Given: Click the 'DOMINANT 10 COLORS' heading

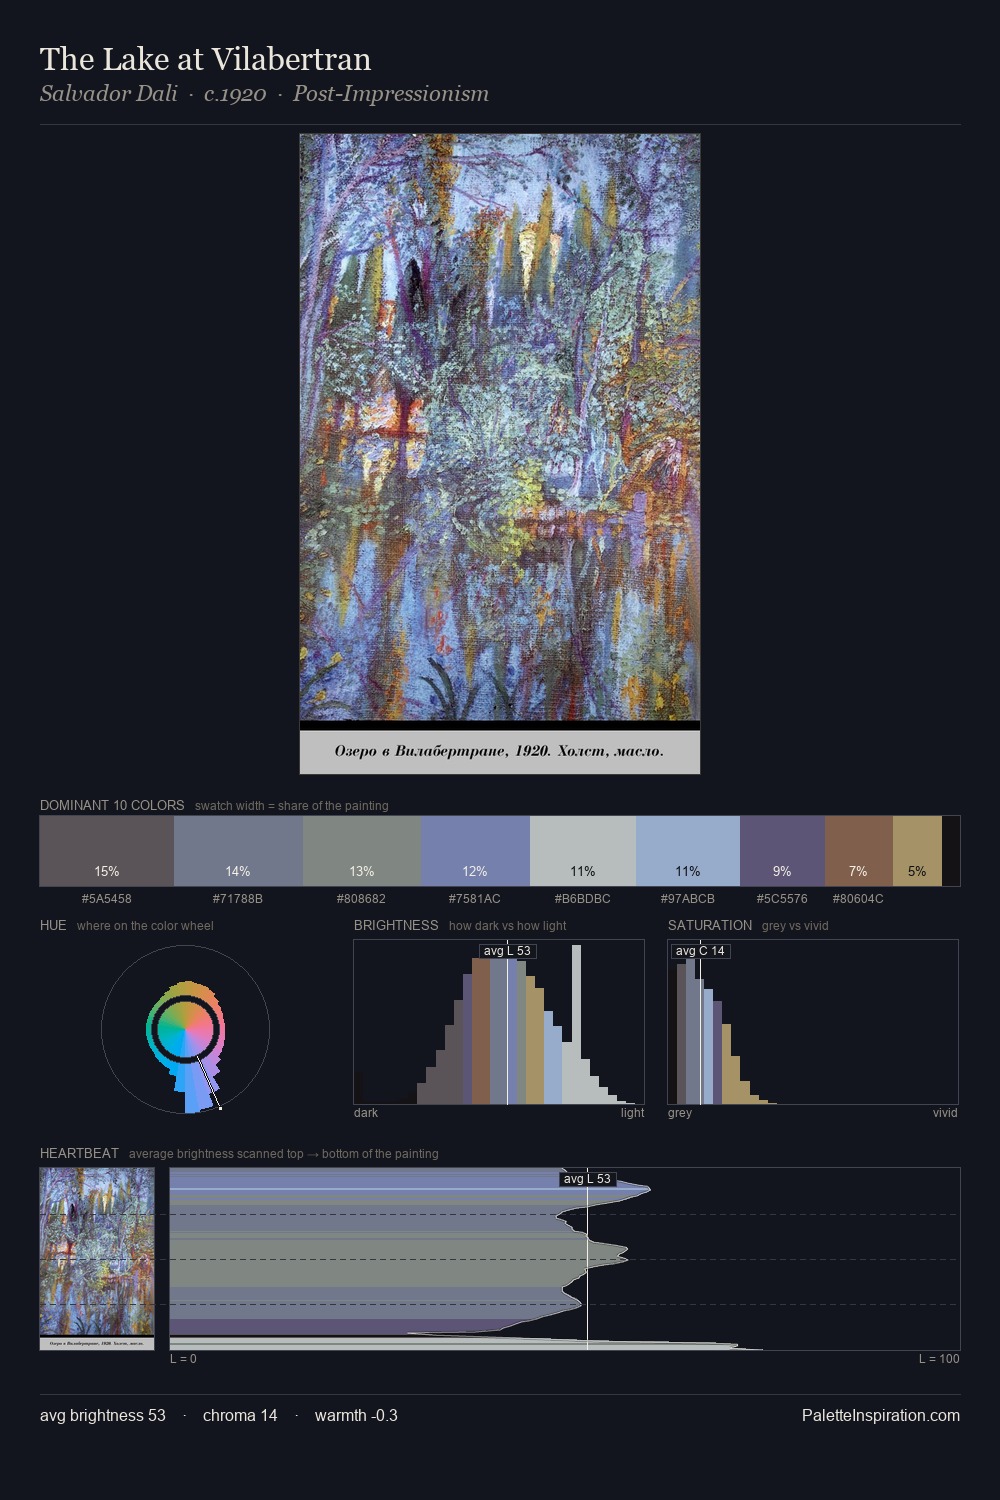Looking at the screenshot, I should pos(112,805).
